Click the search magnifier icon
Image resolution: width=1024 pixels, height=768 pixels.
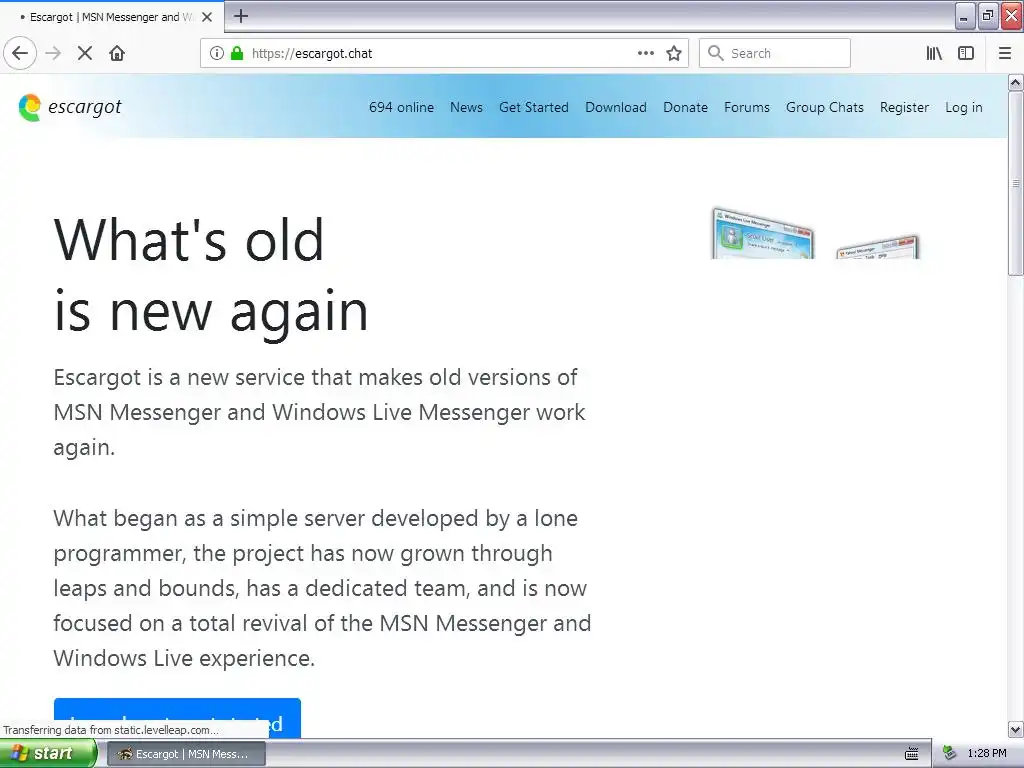[716, 53]
